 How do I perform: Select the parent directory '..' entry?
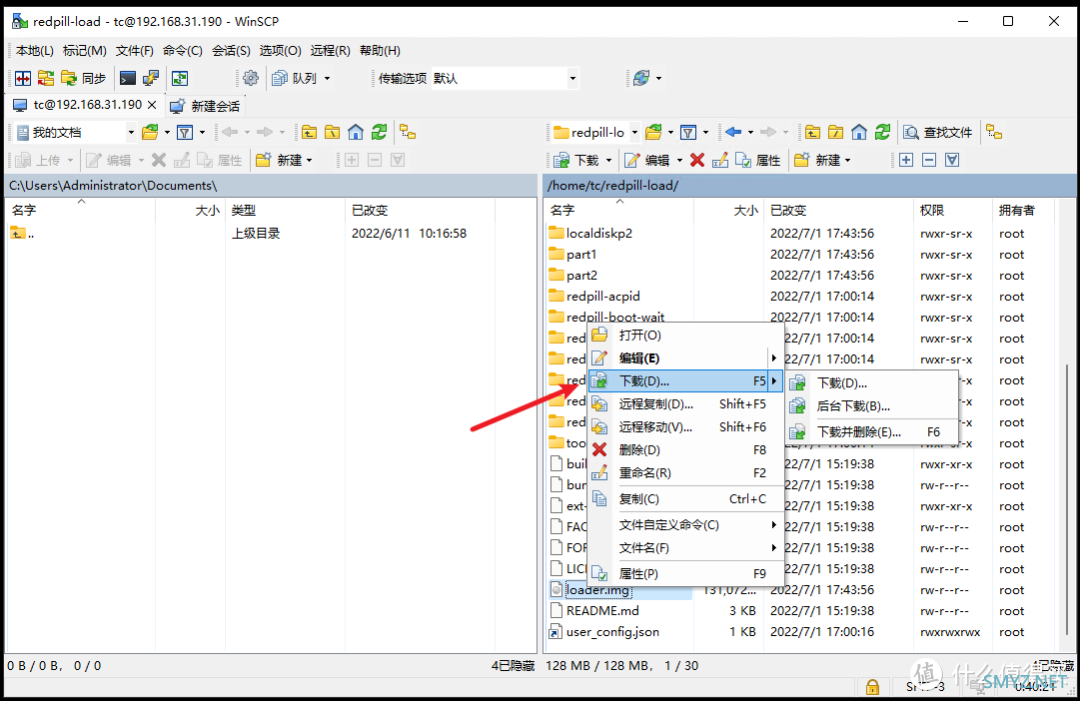pyautogui.click(x=23, y=233)
